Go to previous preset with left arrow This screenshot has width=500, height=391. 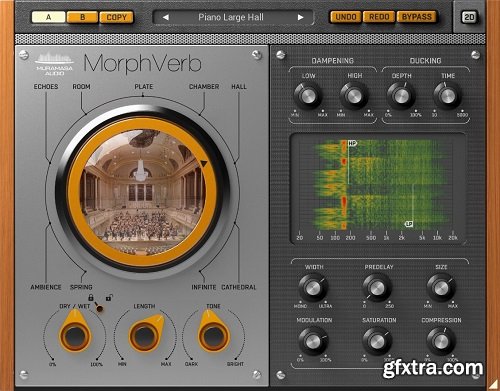tap(166, 17)
